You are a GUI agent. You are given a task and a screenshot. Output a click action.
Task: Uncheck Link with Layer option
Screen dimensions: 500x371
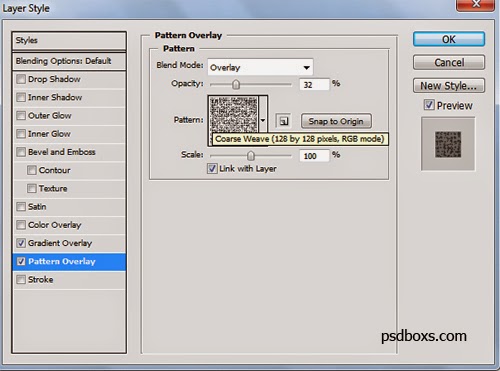click(x=212, y=168)
